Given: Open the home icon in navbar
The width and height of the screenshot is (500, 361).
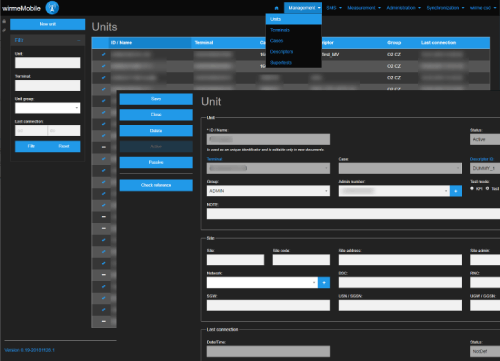Looking at the screenshot, I should point(276,8).
